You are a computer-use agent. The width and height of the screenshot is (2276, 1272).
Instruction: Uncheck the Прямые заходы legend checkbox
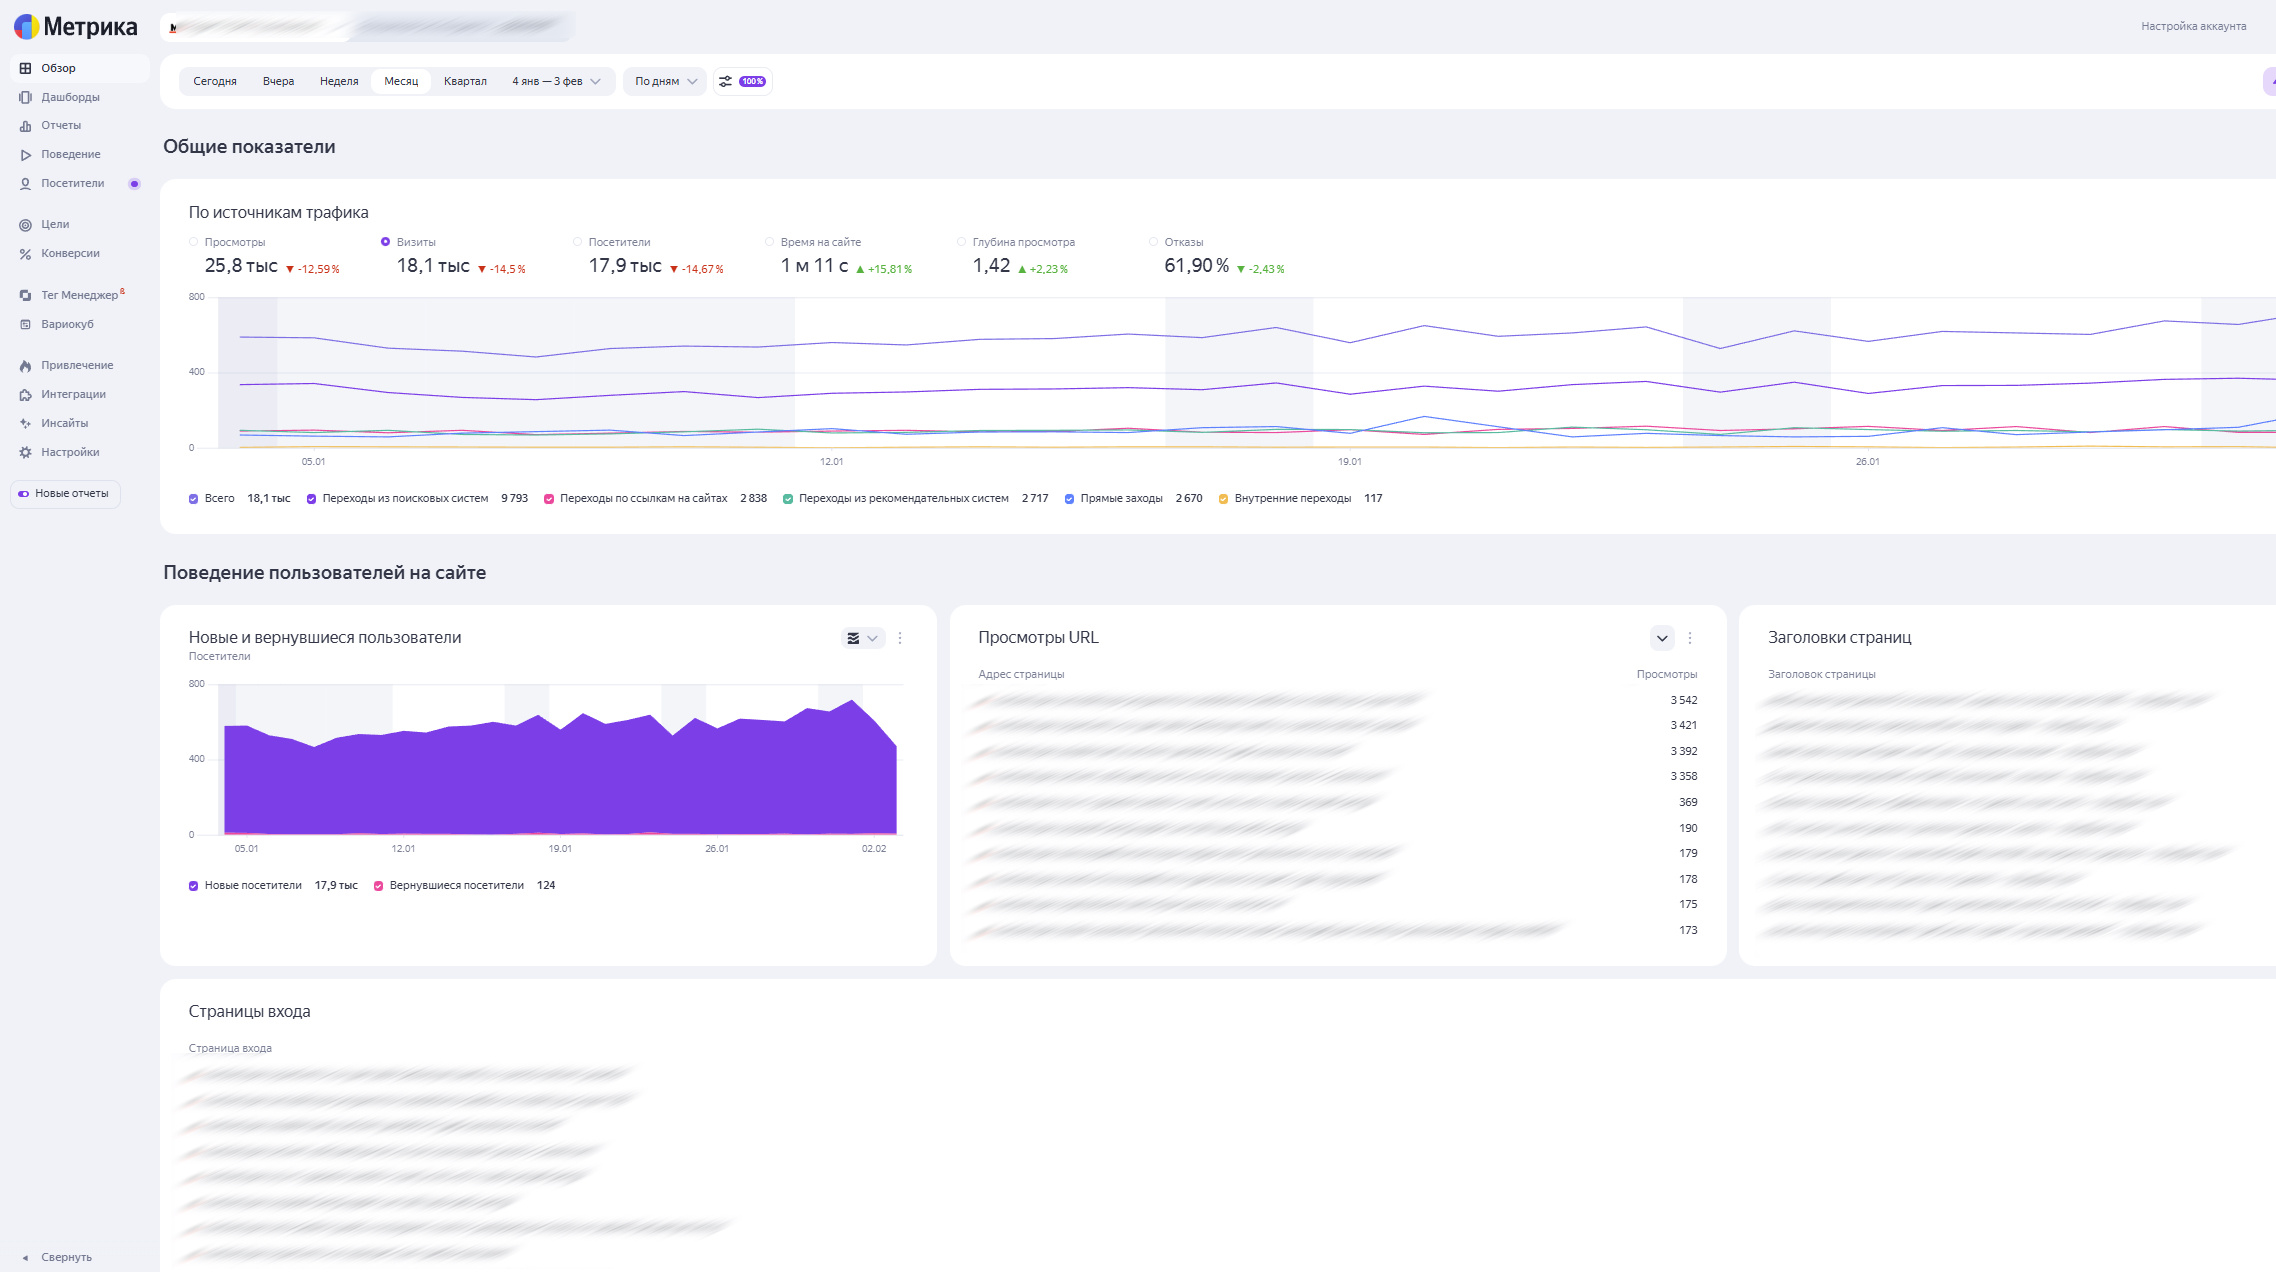[x=1069, y=499]
